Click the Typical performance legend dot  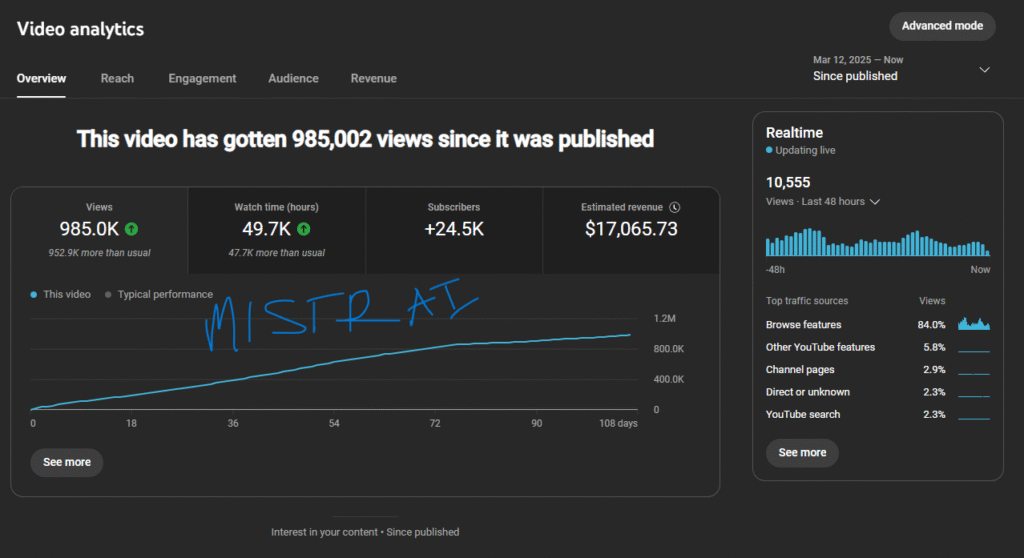pos(108,295)
